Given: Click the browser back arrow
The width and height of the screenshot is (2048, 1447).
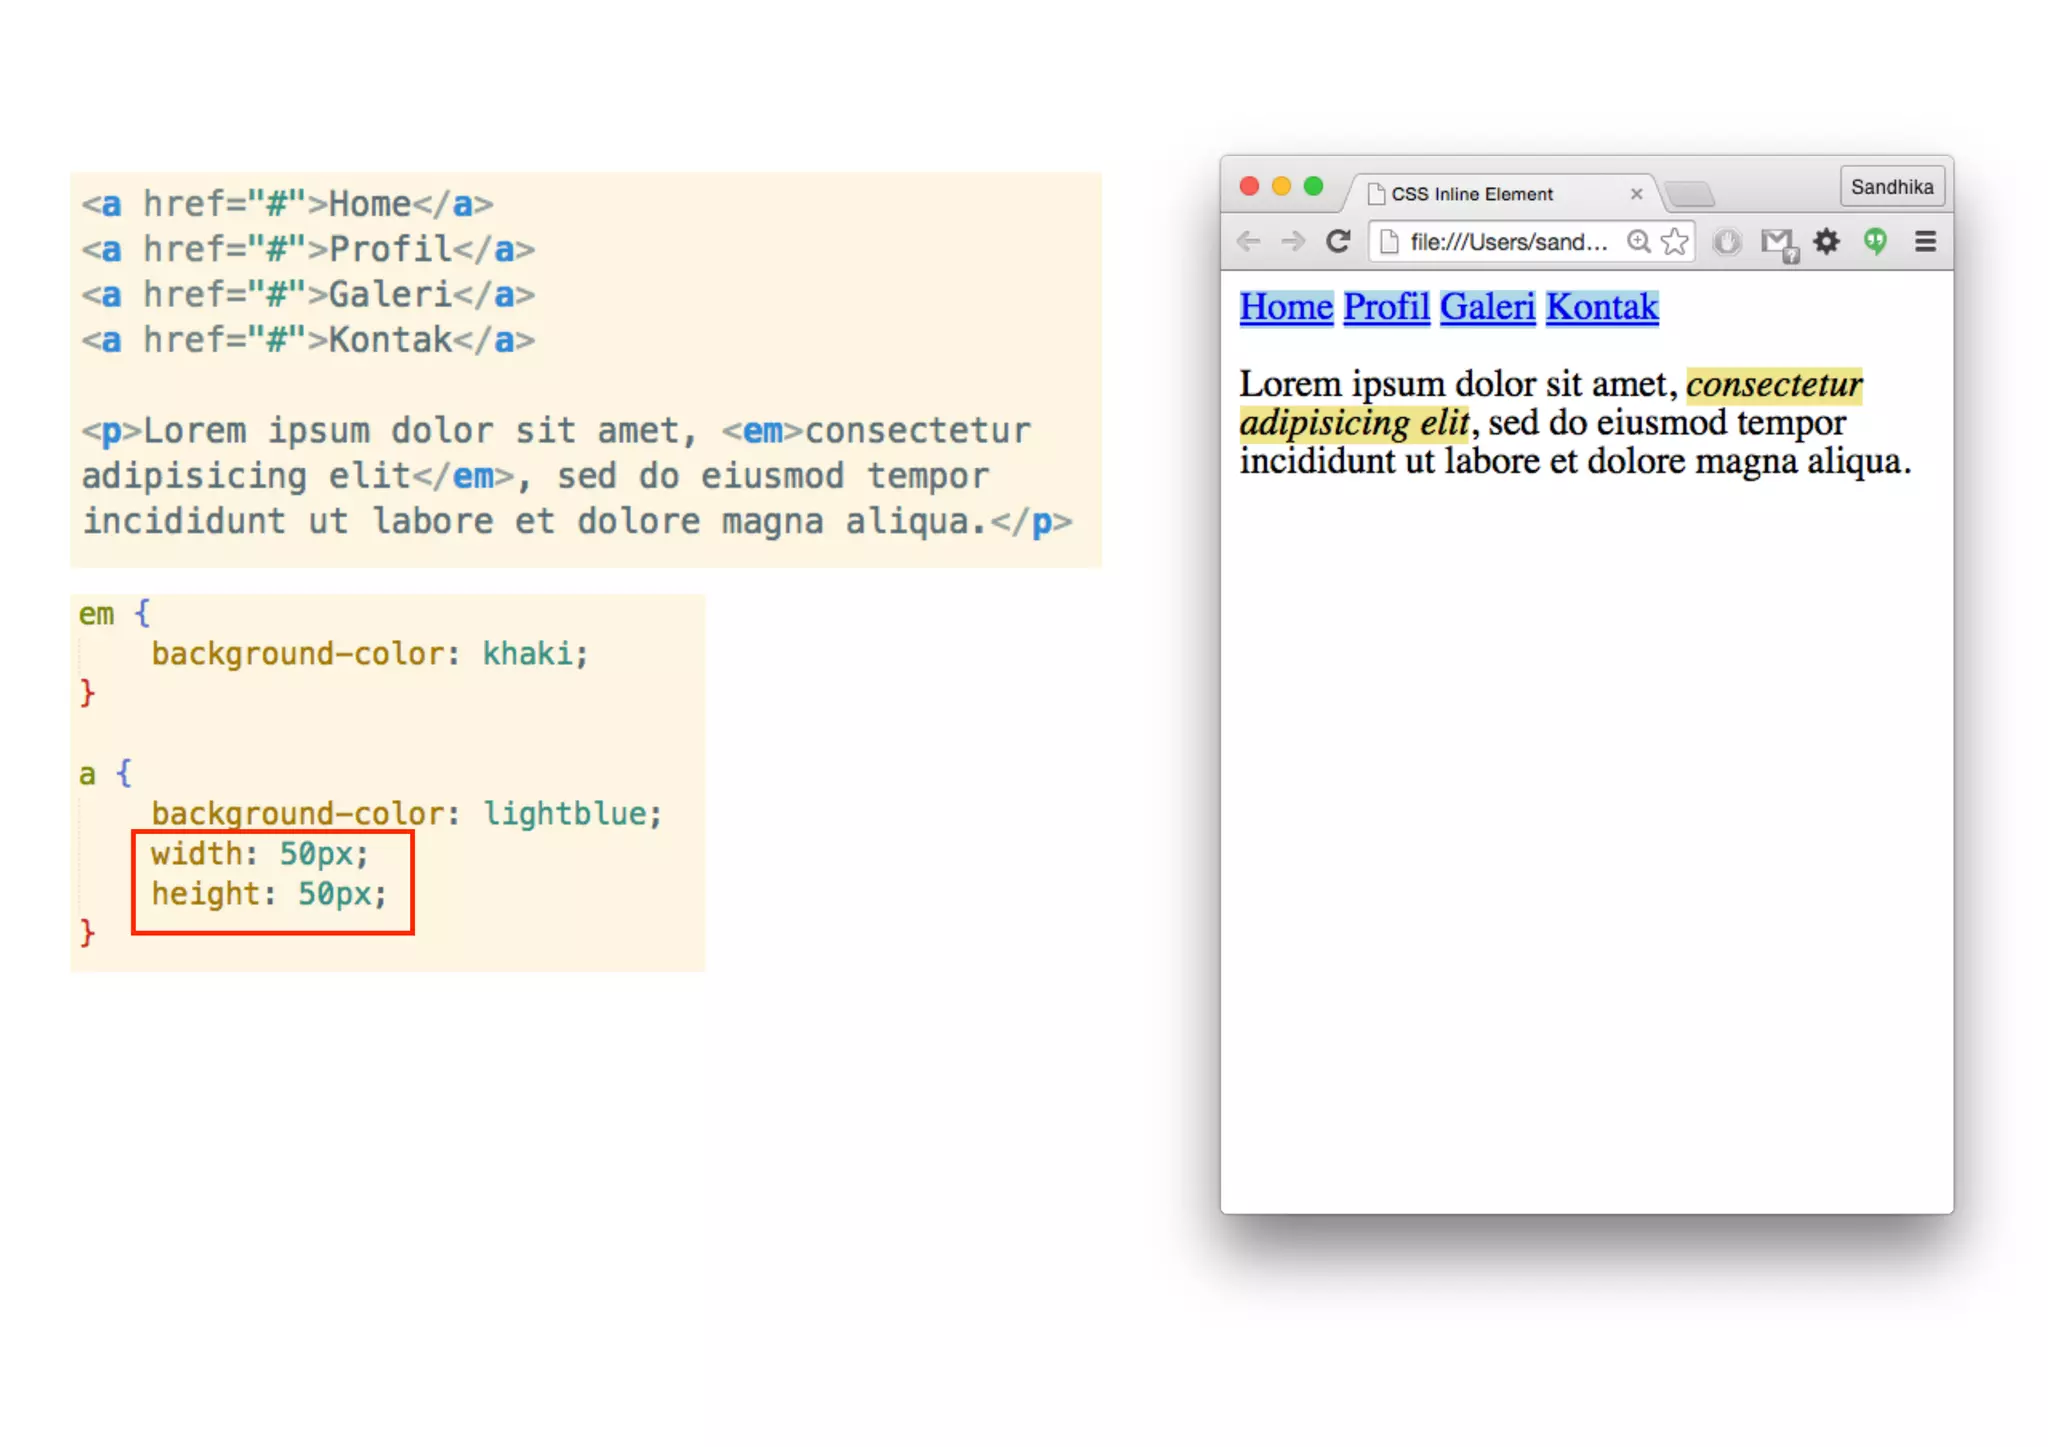Looking at the screenshot, I should pyautogui.click(x=1248, y=241).
